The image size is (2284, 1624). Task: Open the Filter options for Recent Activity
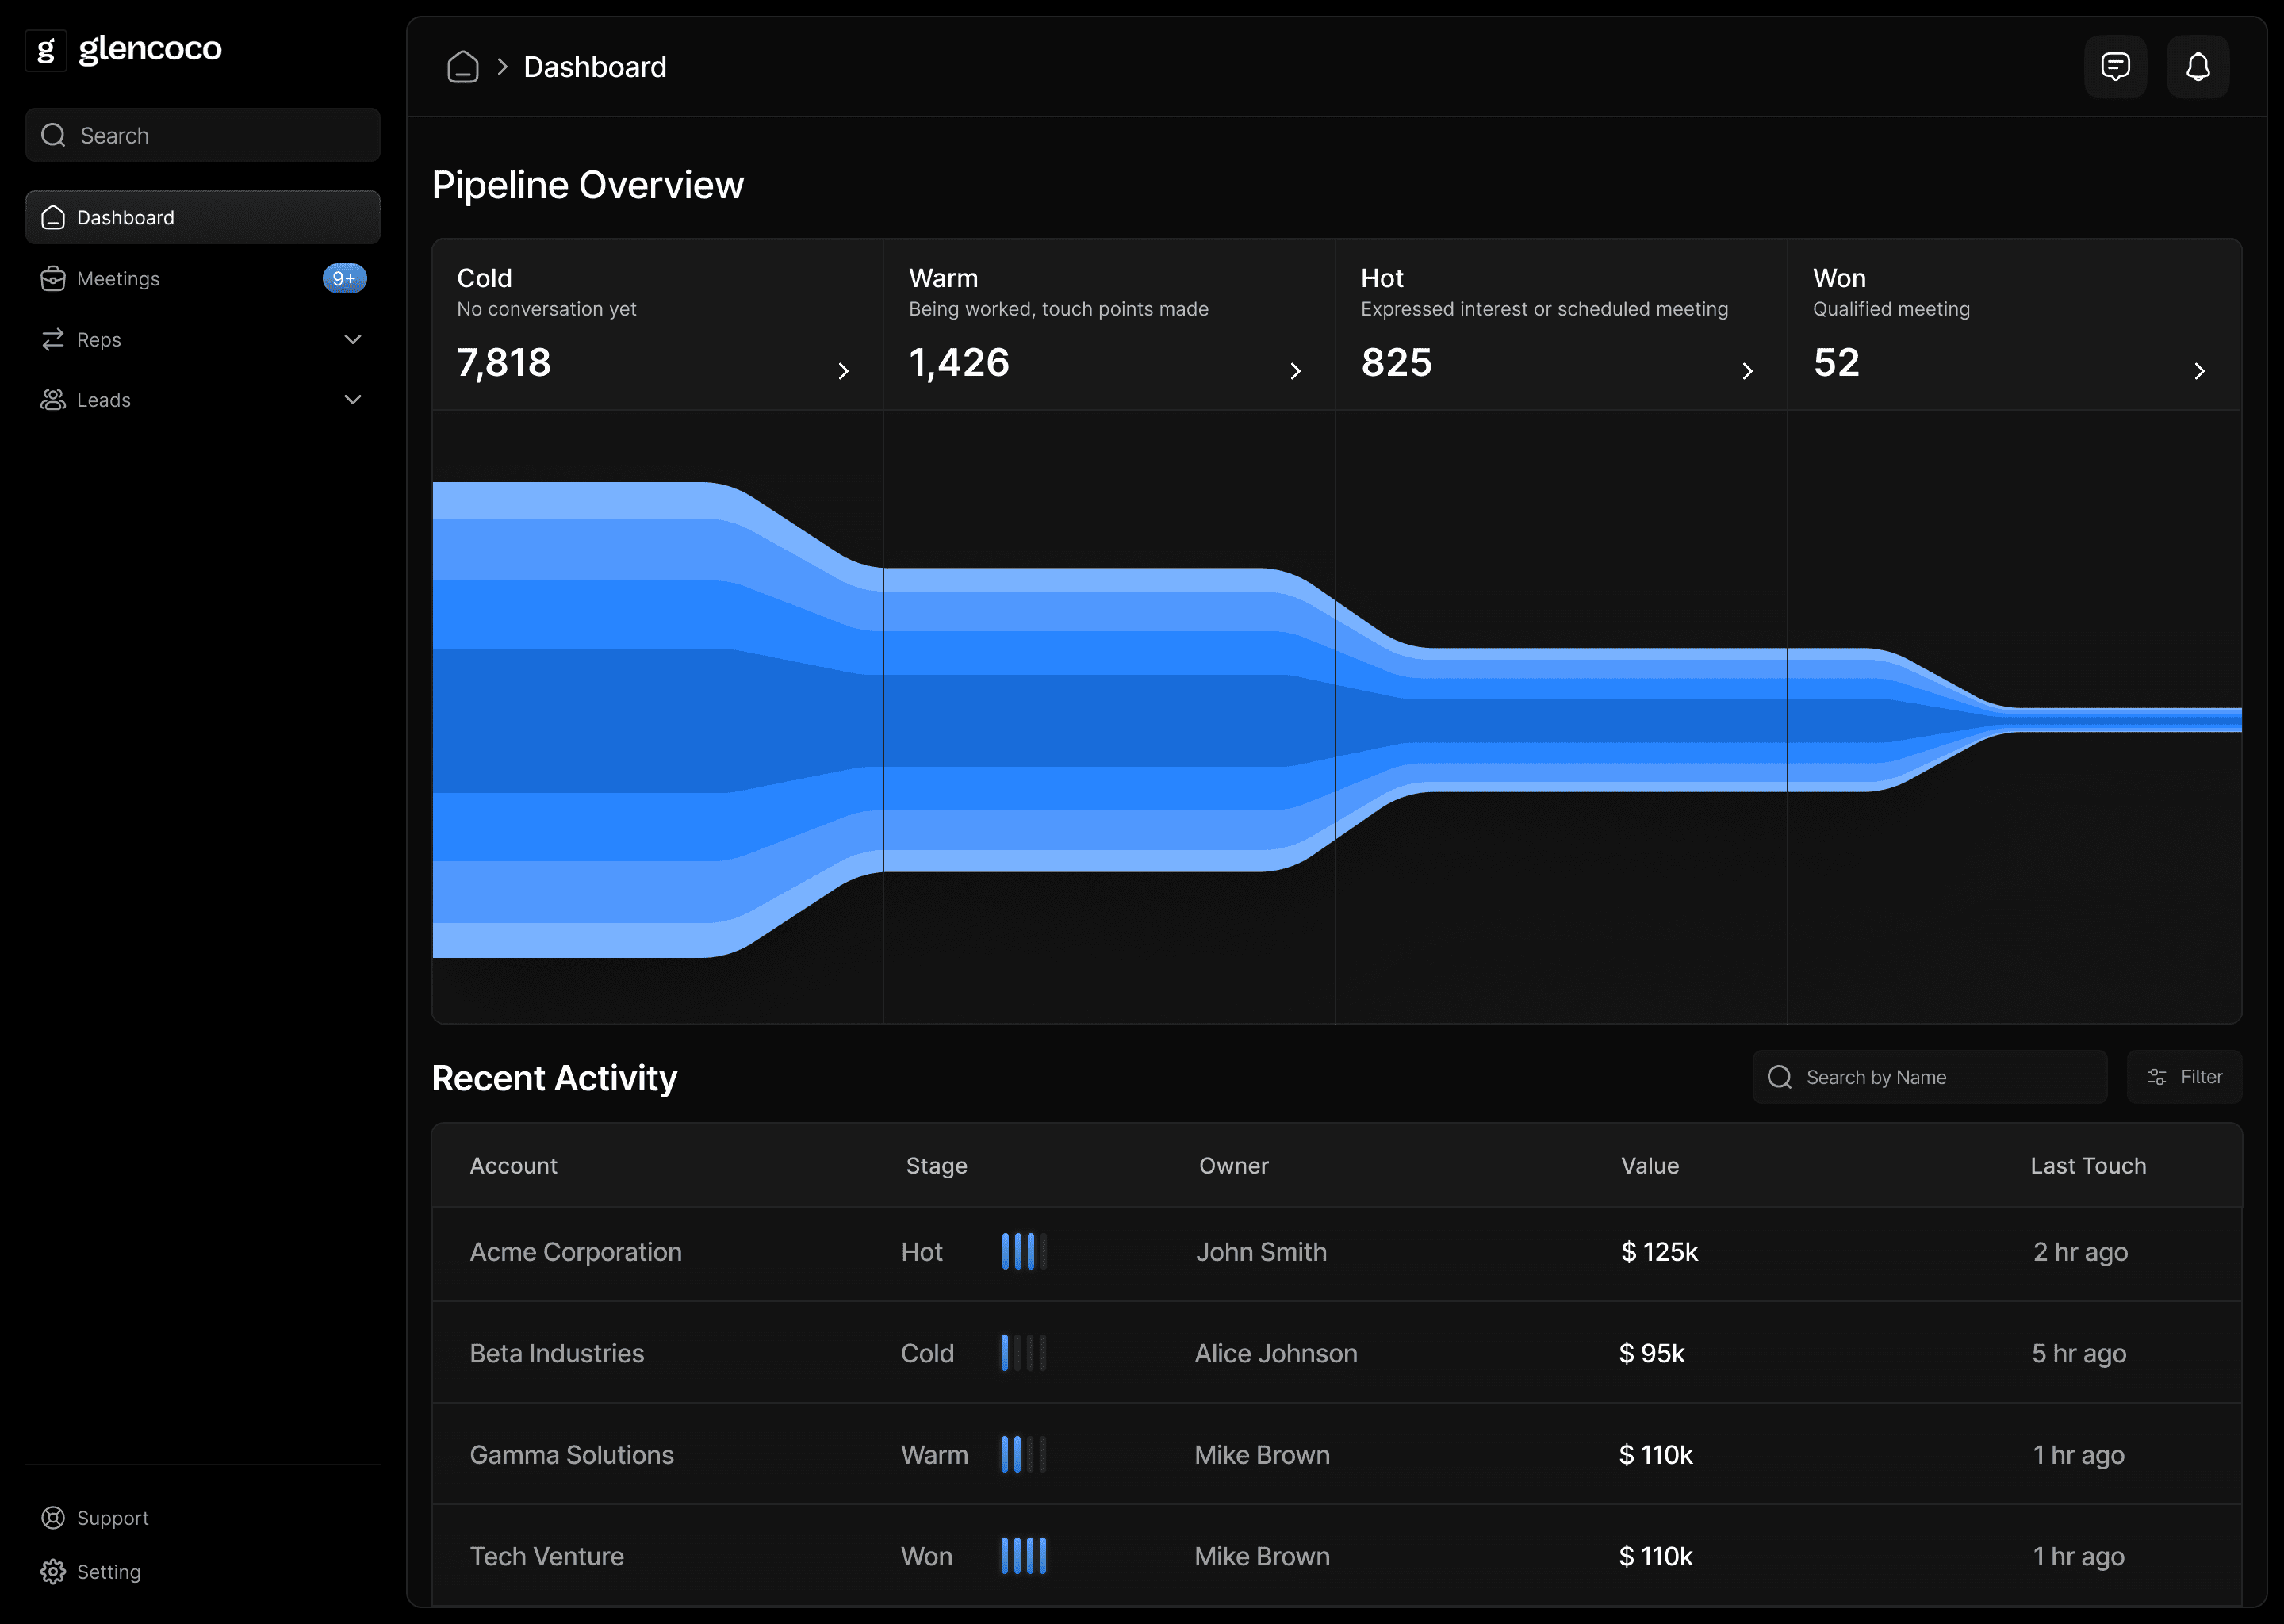coord(2185,1076)
